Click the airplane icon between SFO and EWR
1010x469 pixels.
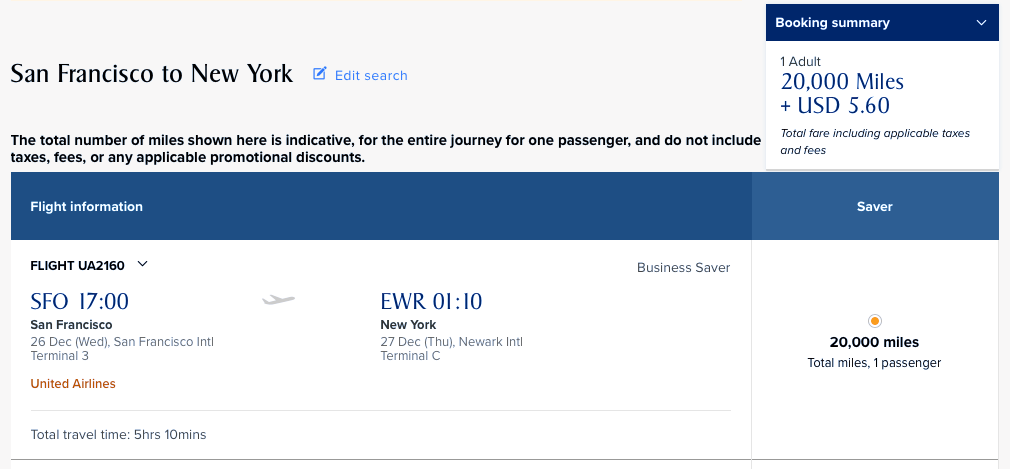(x=278, y=300)
